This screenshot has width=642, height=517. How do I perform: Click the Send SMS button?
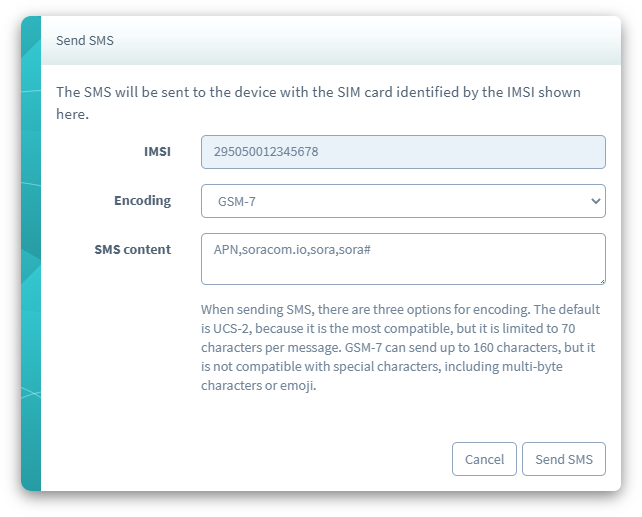[564, 459]
